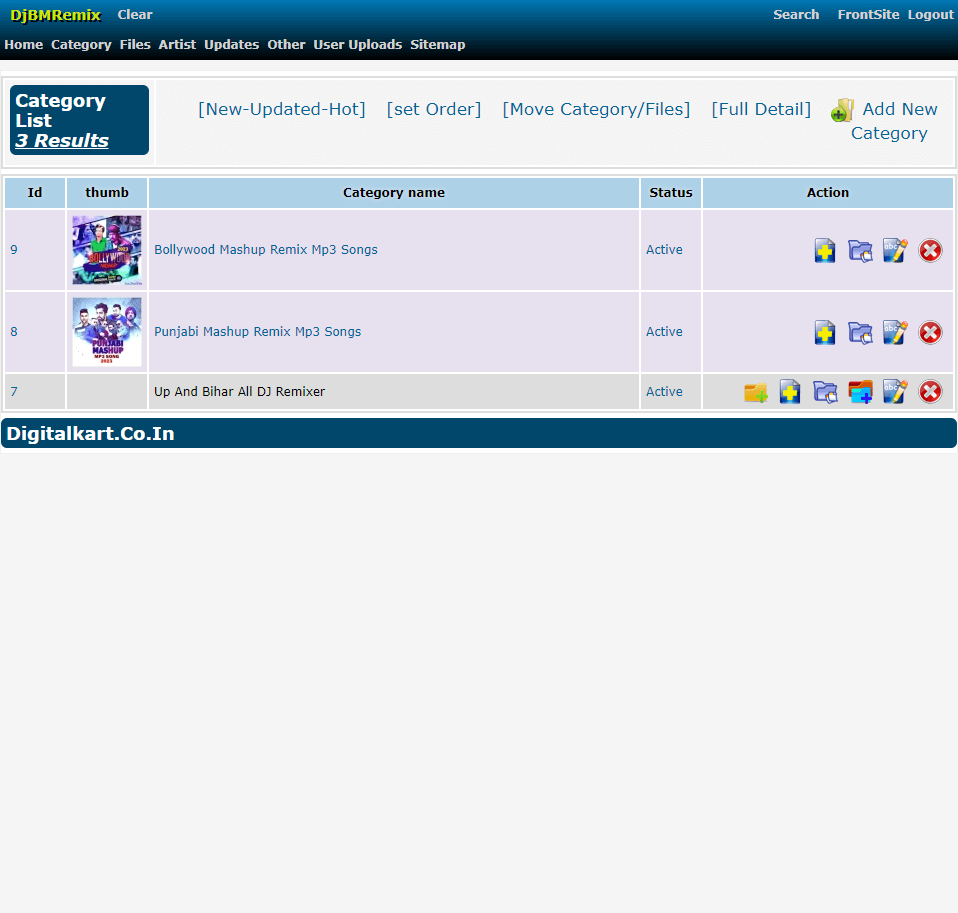
Task: Delete Punjabi Mashup category with red X
Action: click(930, 332)
